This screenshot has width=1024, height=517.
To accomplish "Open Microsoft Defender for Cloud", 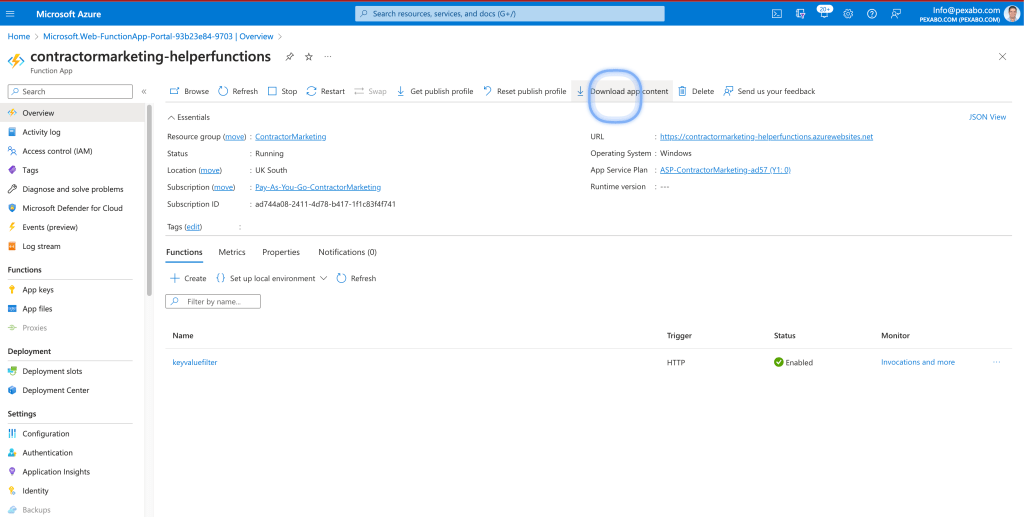I will [73, 208].
